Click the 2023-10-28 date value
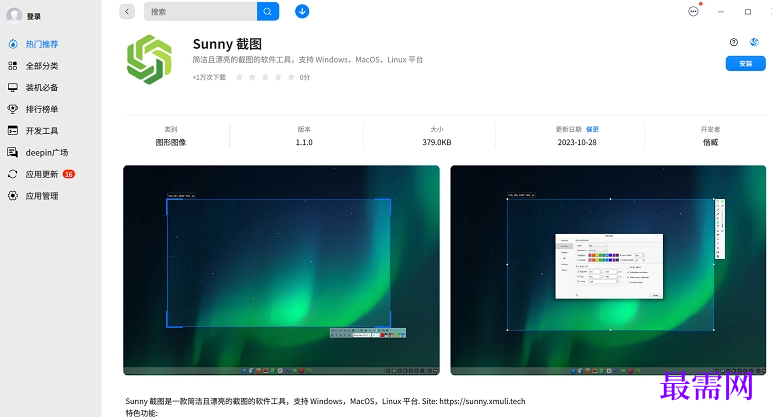 coord(577,142)
